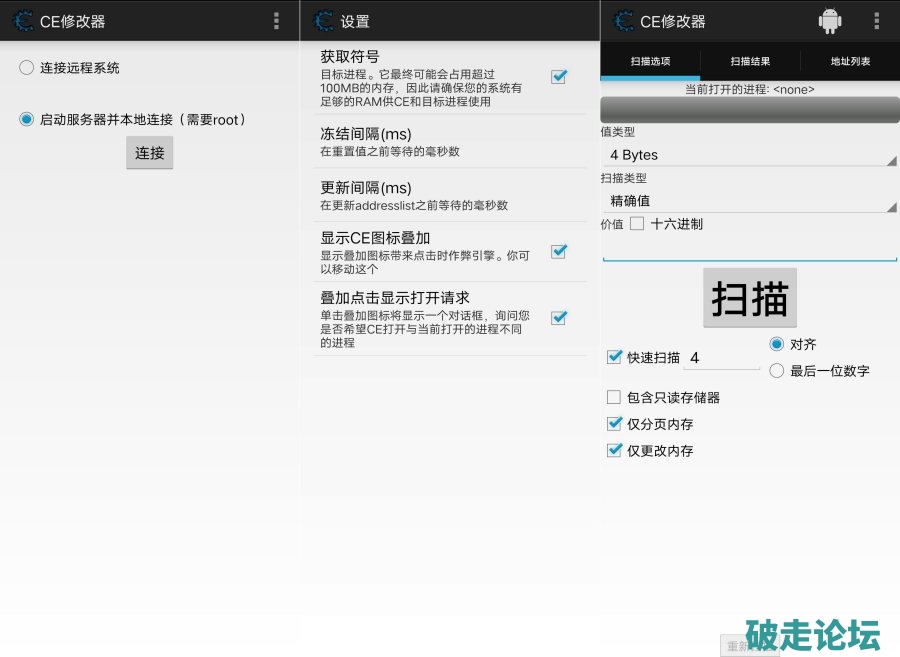Click the scan value input field
The width and height of the screenshot is (900, 657).
coord(750,248)
